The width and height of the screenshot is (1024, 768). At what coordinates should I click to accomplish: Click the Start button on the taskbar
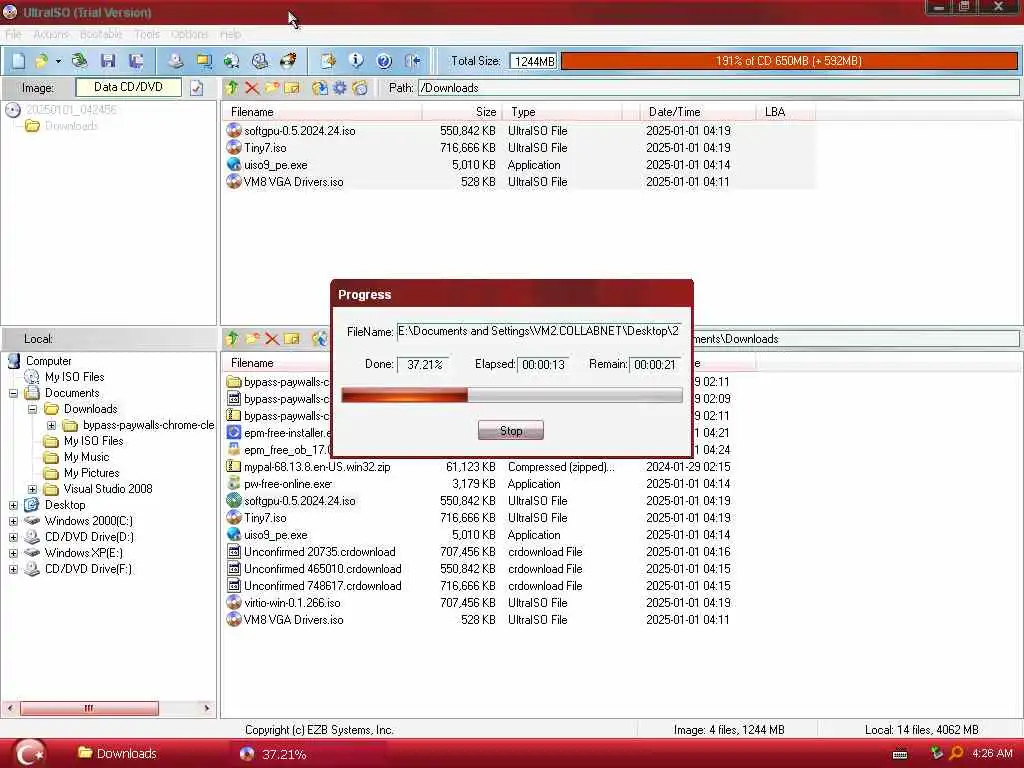[29, 753]
